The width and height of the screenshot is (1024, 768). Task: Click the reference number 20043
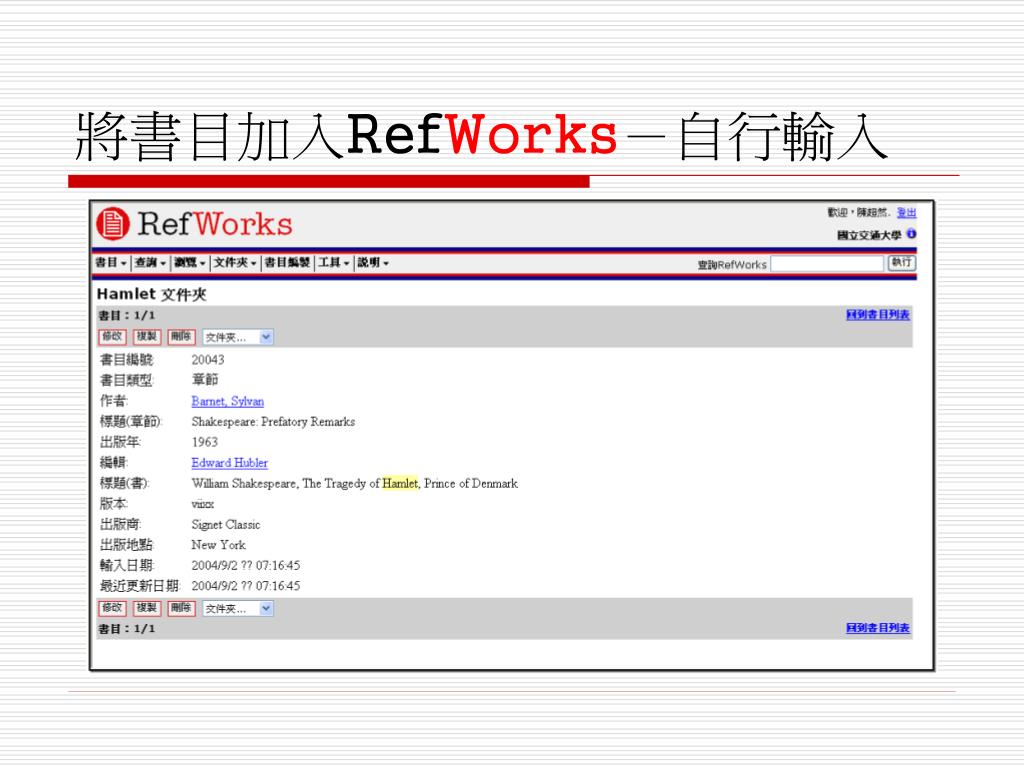(x=208, y=360)
